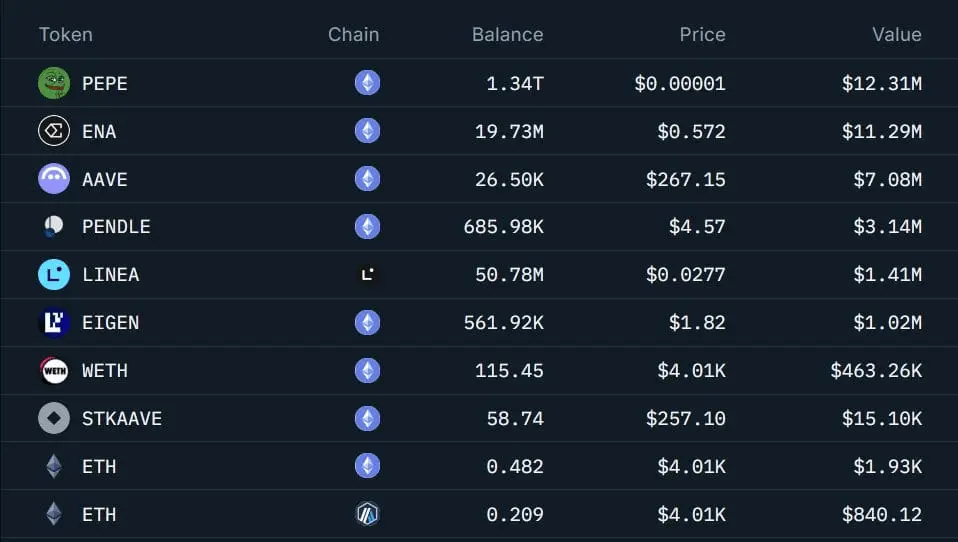Click the EIGEN token icon

(x=54, y=323)
